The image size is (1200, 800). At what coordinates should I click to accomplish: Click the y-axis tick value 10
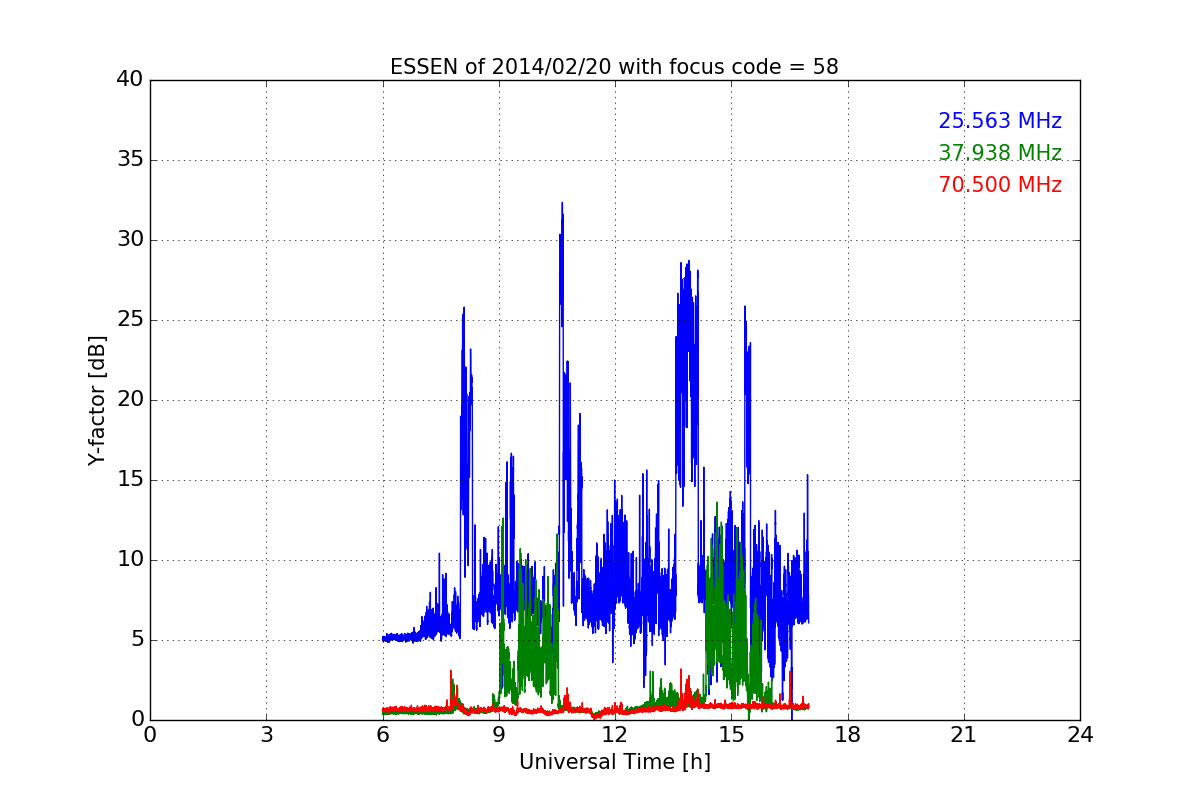130,560
